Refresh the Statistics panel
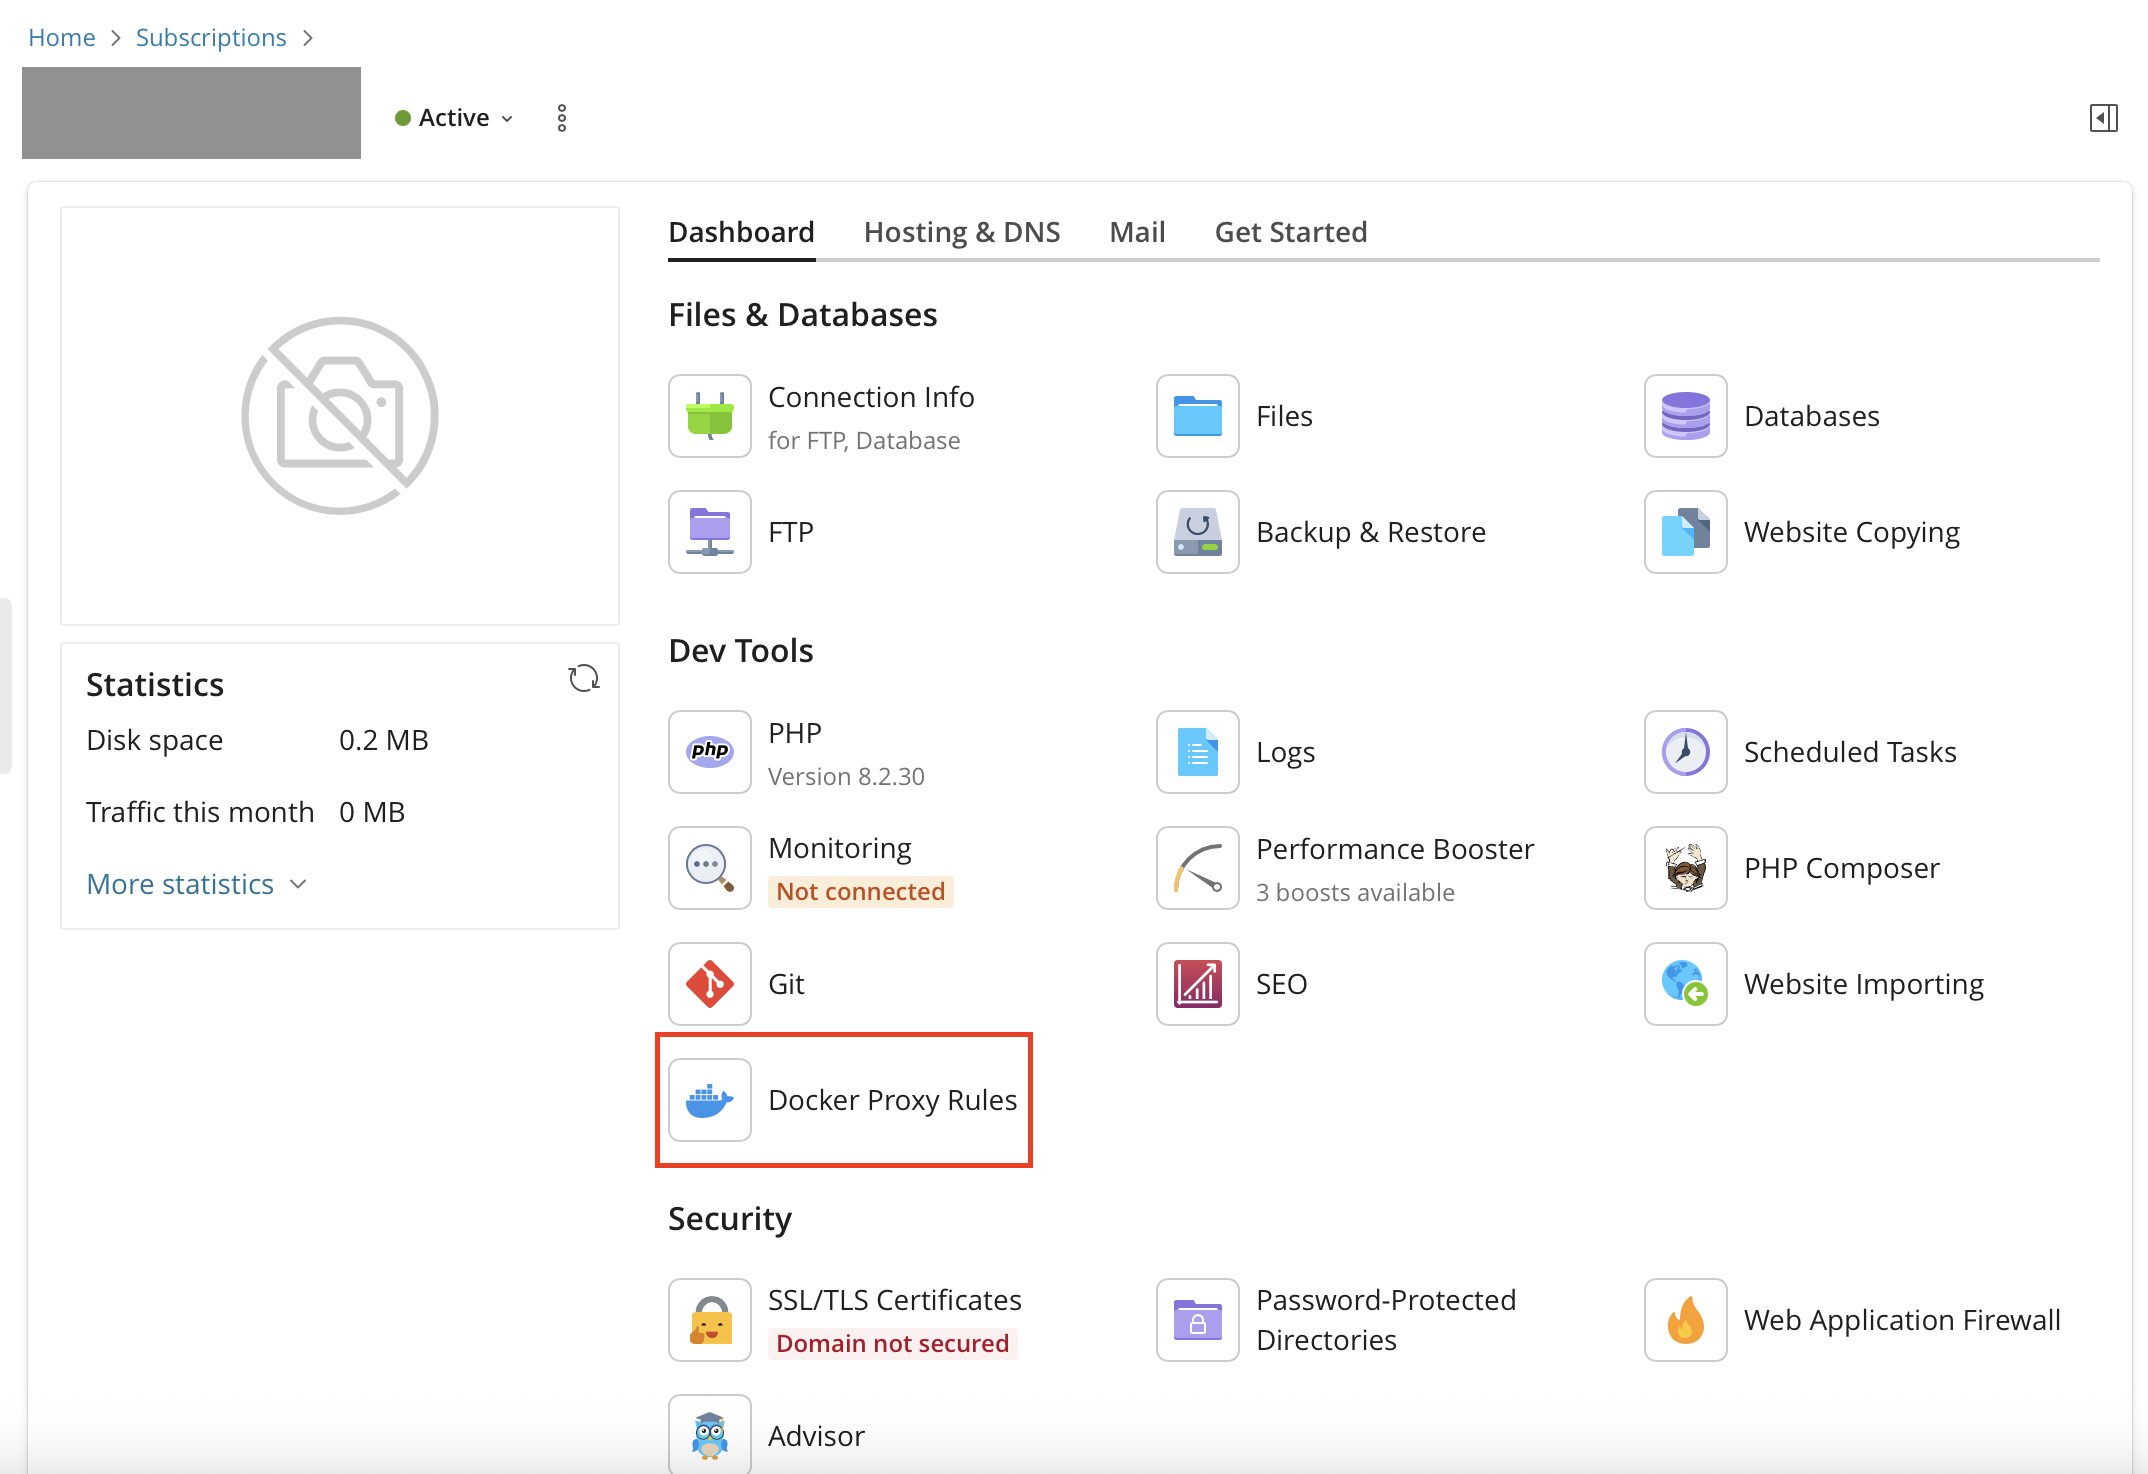 click(x=583, y=679)
